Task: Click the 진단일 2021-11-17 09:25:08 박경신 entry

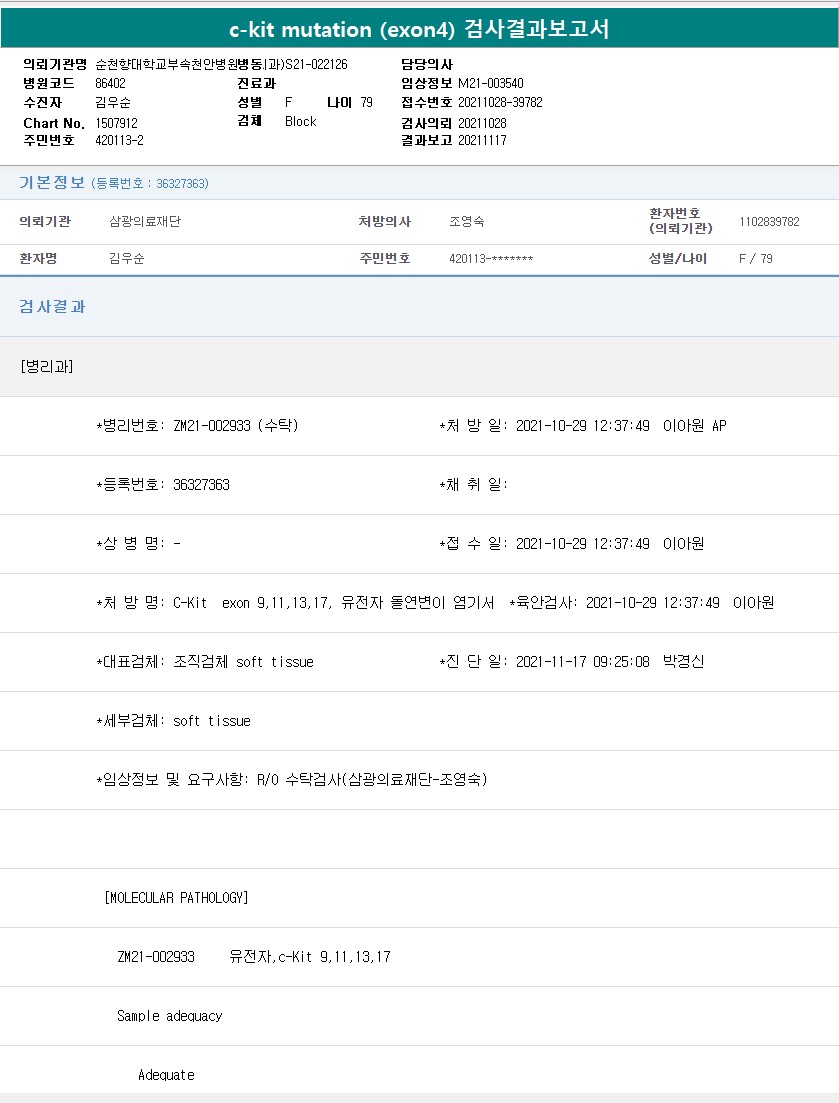Action: pos(572,662)
